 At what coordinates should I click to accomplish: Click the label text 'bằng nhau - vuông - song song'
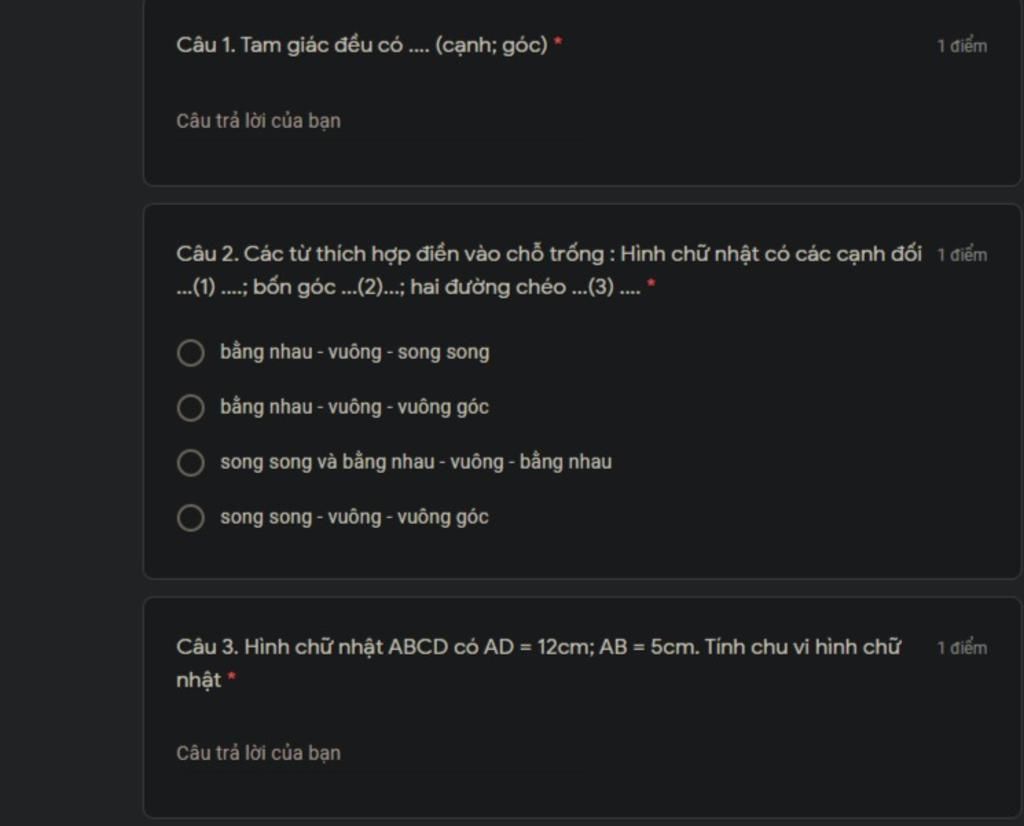pos(355,352)
